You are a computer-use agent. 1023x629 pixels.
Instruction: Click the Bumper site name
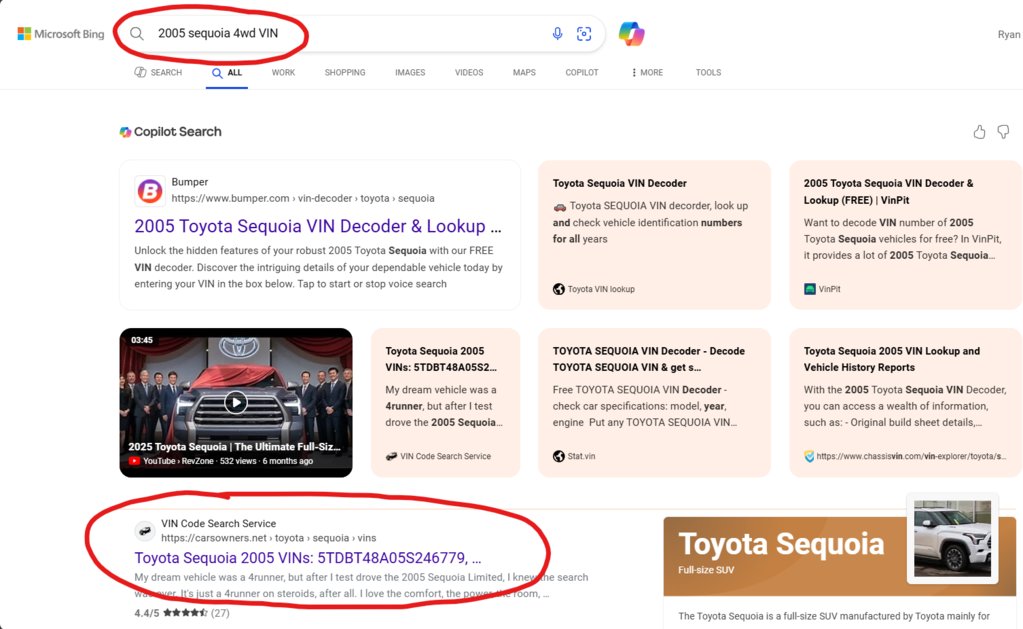(x=190, y=182)
